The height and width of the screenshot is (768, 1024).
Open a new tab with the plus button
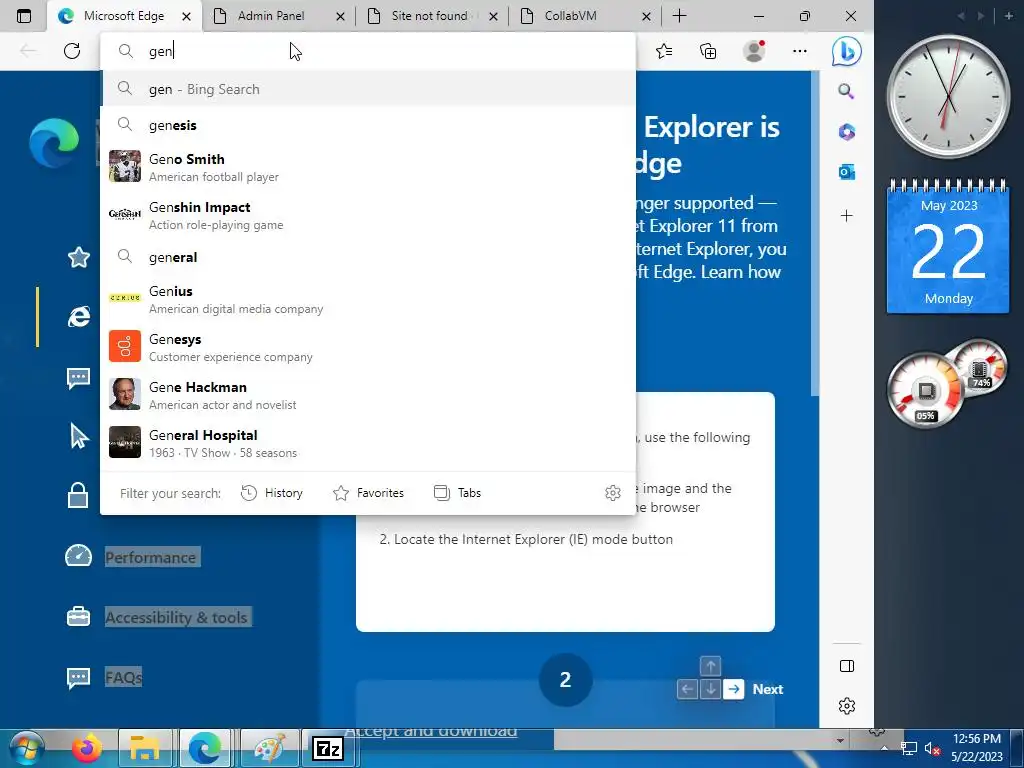pyautogui.click(x=679, y=16)
